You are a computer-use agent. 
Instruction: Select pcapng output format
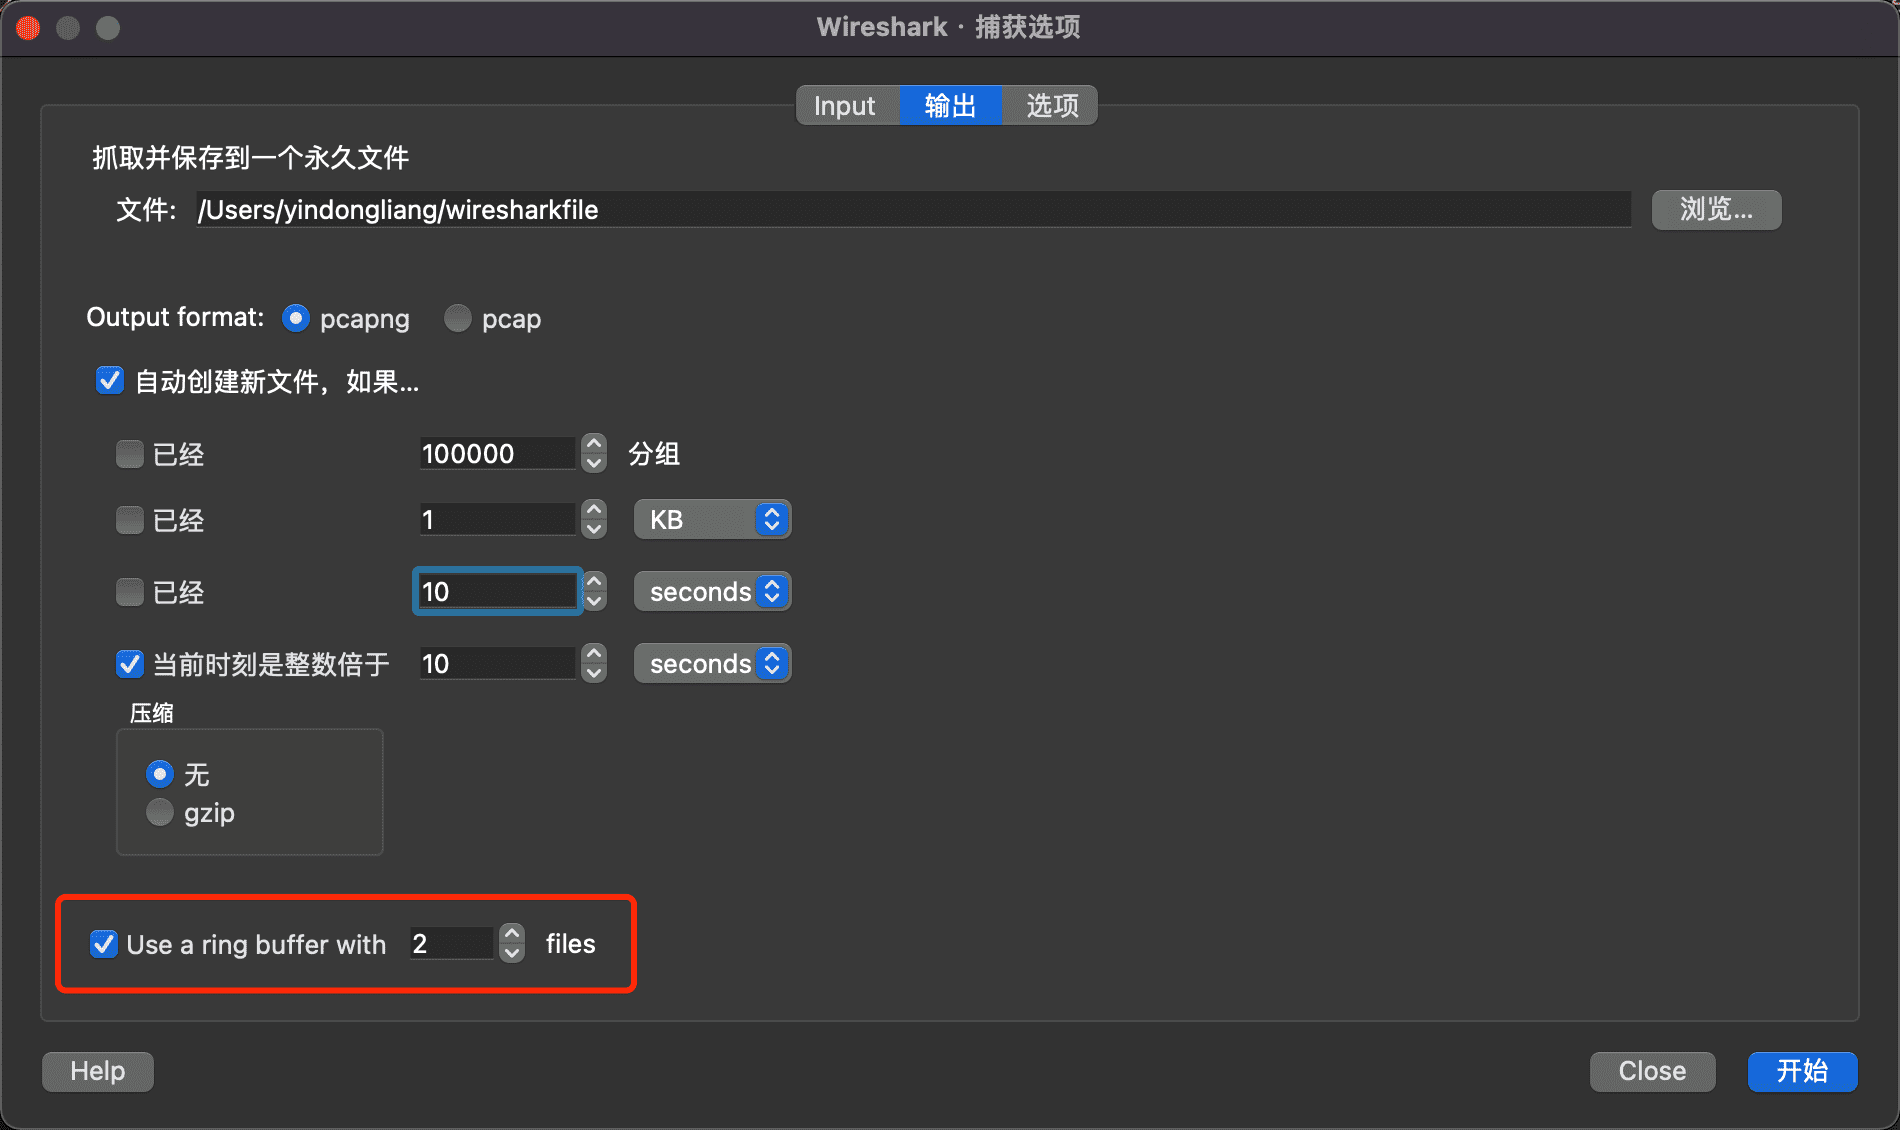(296, 318)
